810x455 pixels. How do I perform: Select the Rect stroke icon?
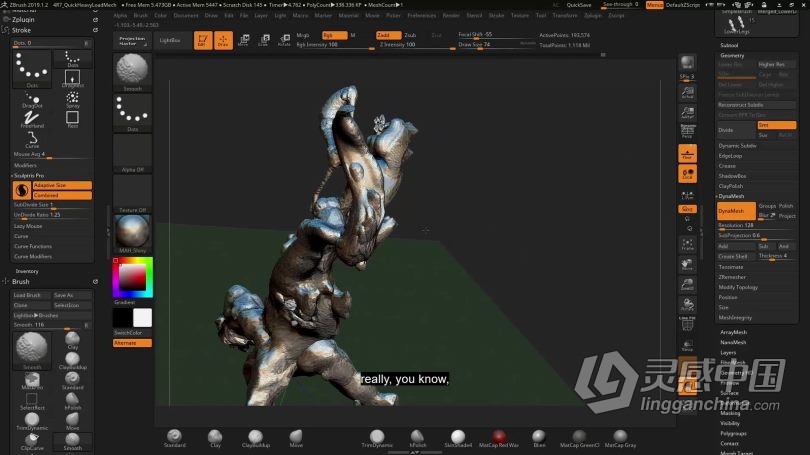[x=72, y=119]
